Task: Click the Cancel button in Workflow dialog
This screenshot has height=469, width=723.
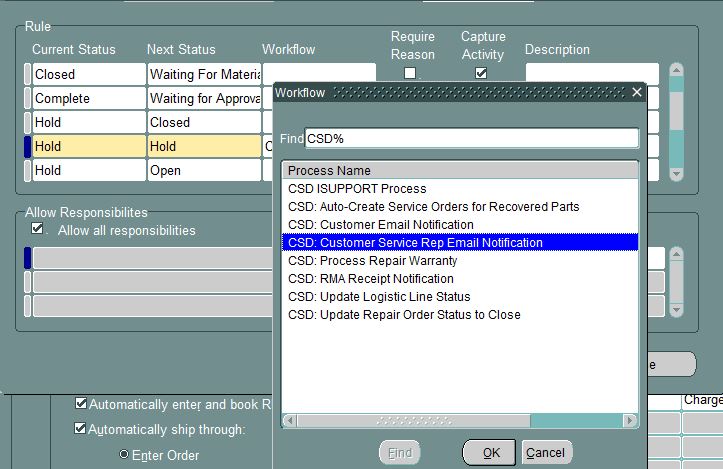Action: coord(546,453)
